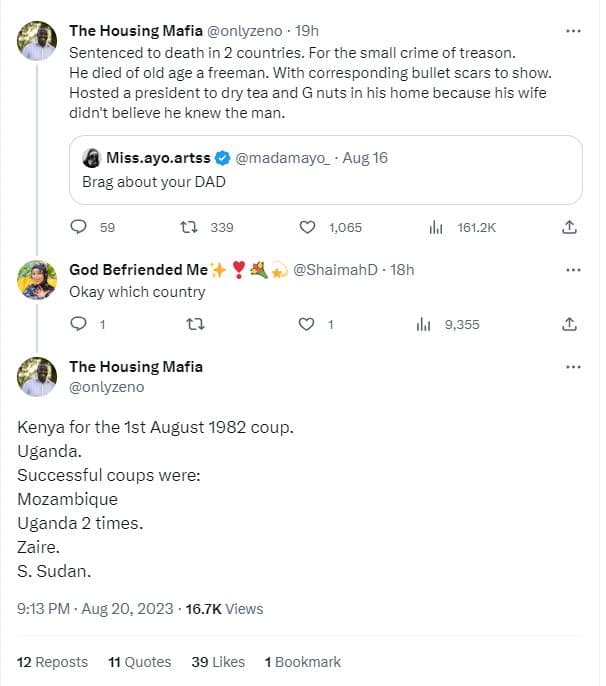The width and height of the screenshot is (606, 686).
Task: Like the tweet with 1,065 likes
Action: coord(309,228)
